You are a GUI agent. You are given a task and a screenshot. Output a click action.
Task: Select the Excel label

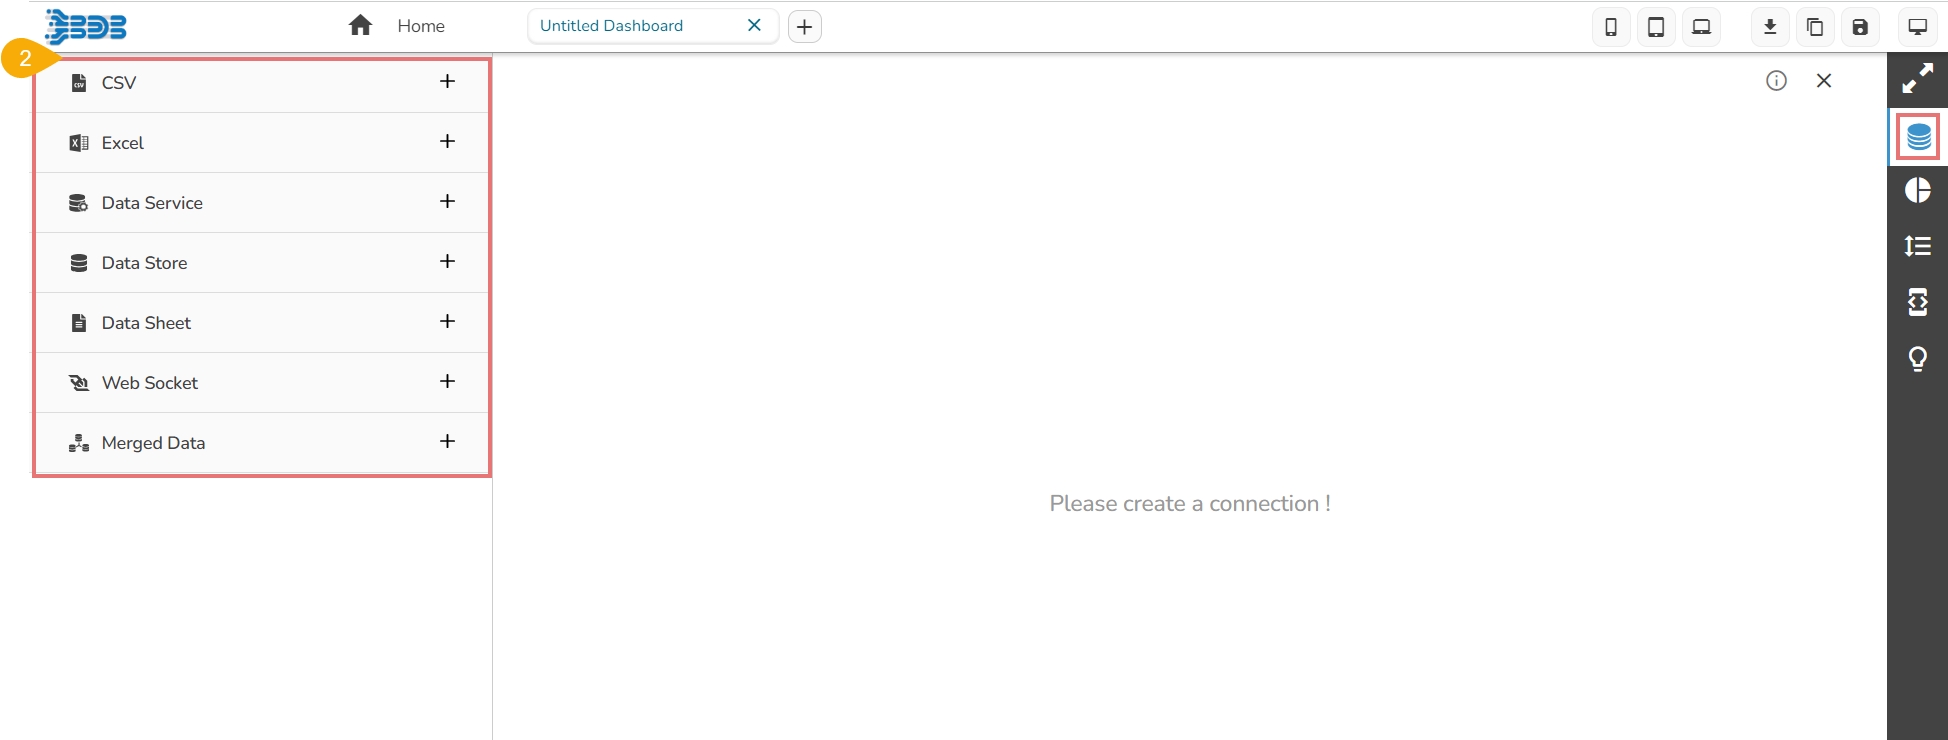pos(123,143)
